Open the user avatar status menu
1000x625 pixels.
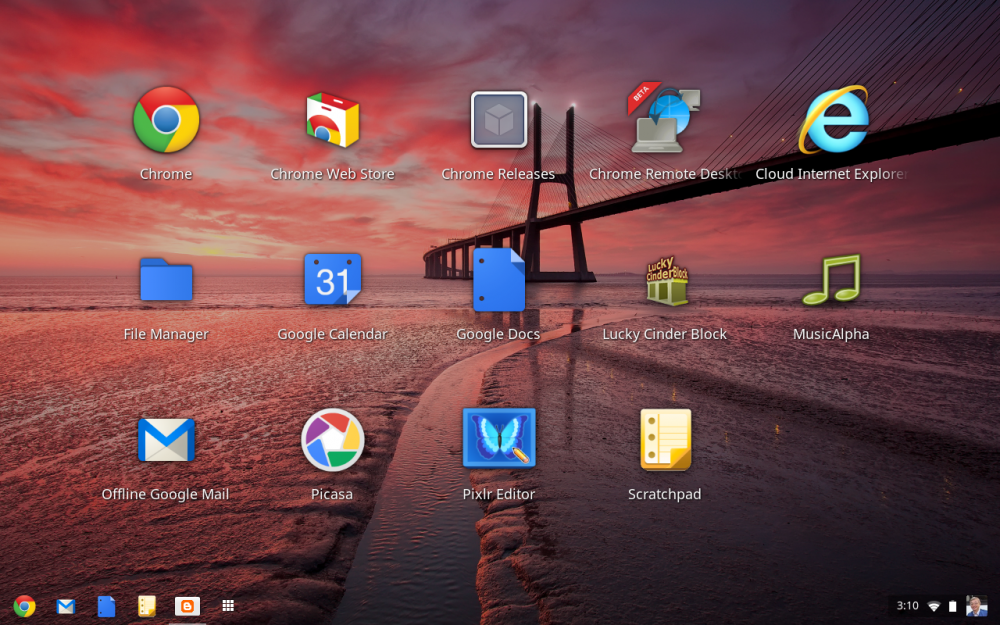click(976, 606)
